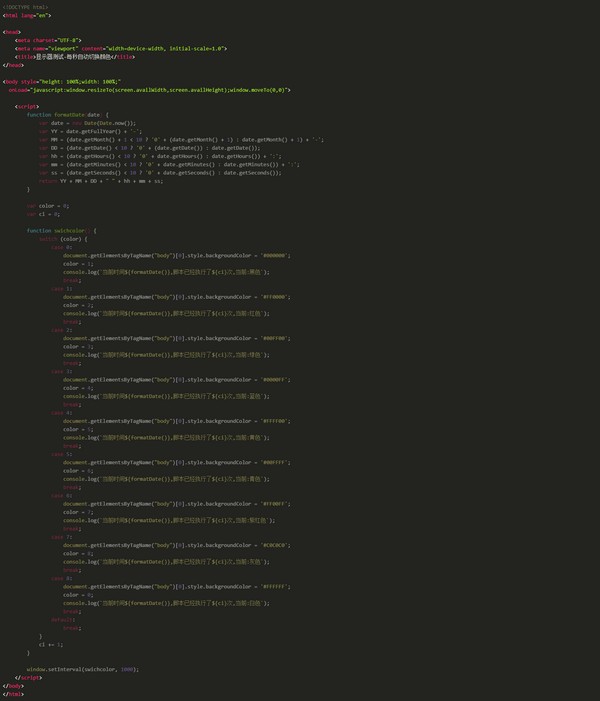Click the backgroundColor = '#0000FF' line
This screenshot has width=600, height=701.
coord(177,380)
